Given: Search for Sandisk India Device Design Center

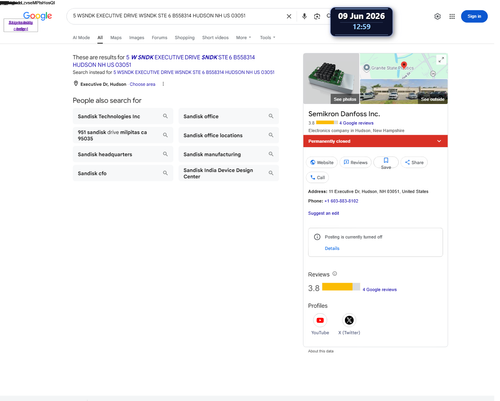Looking at the screenshot, I should coord(229,173).
